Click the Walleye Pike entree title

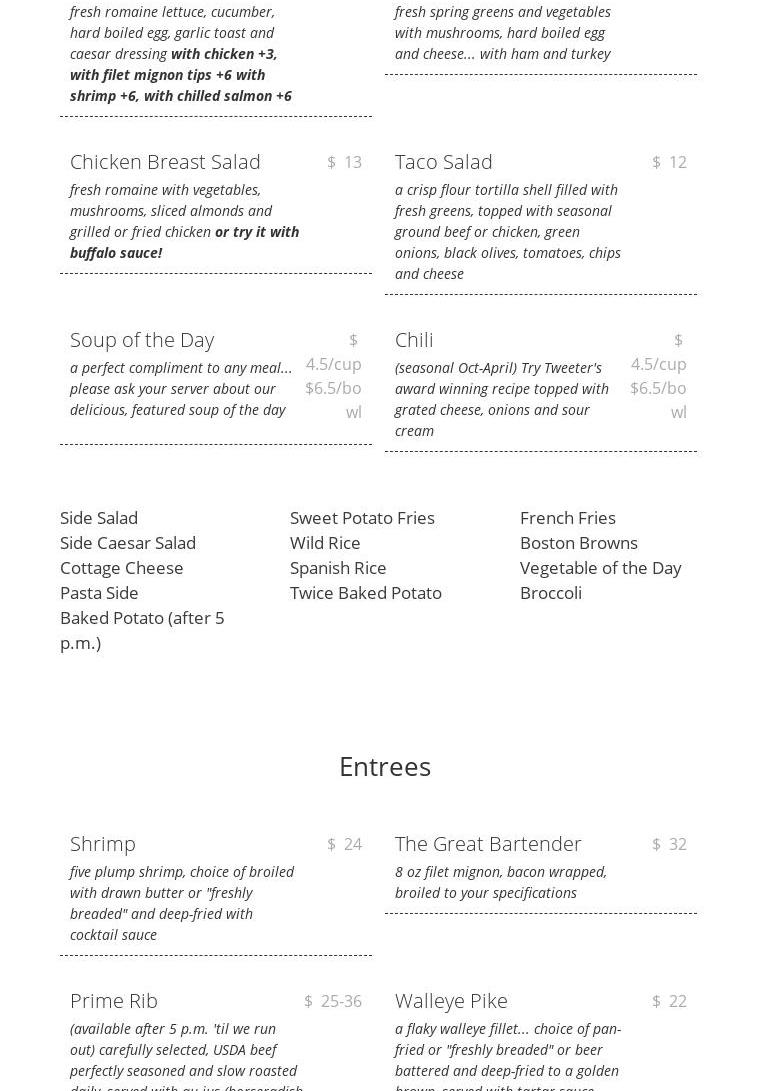click(451, 1001)
